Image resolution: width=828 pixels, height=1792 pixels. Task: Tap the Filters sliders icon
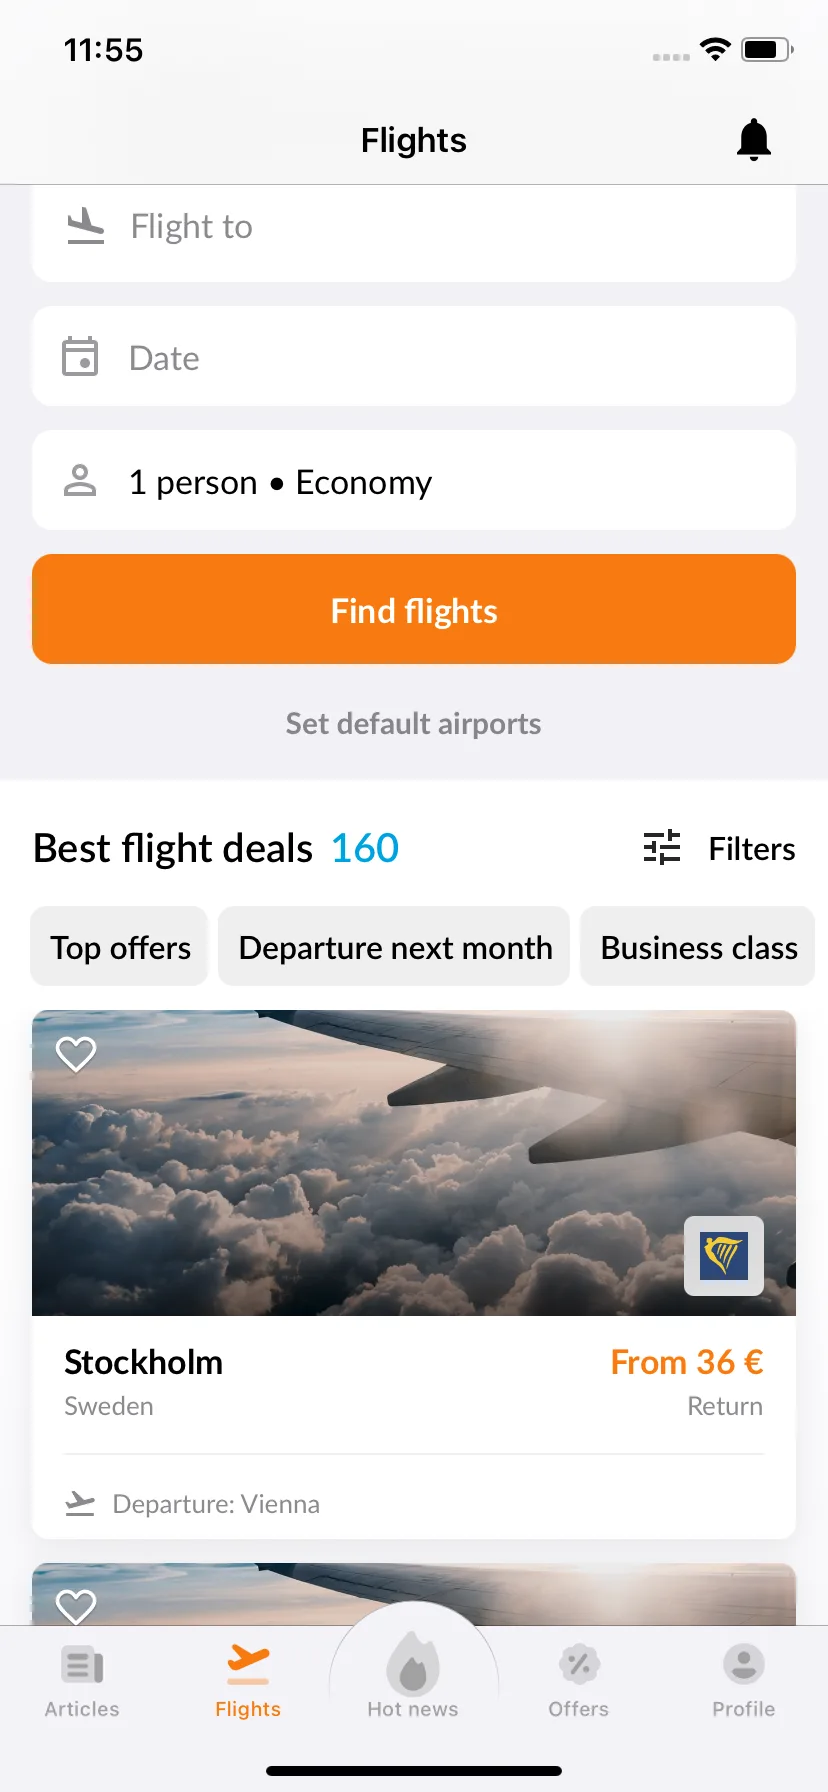click(x=662, y=848)
